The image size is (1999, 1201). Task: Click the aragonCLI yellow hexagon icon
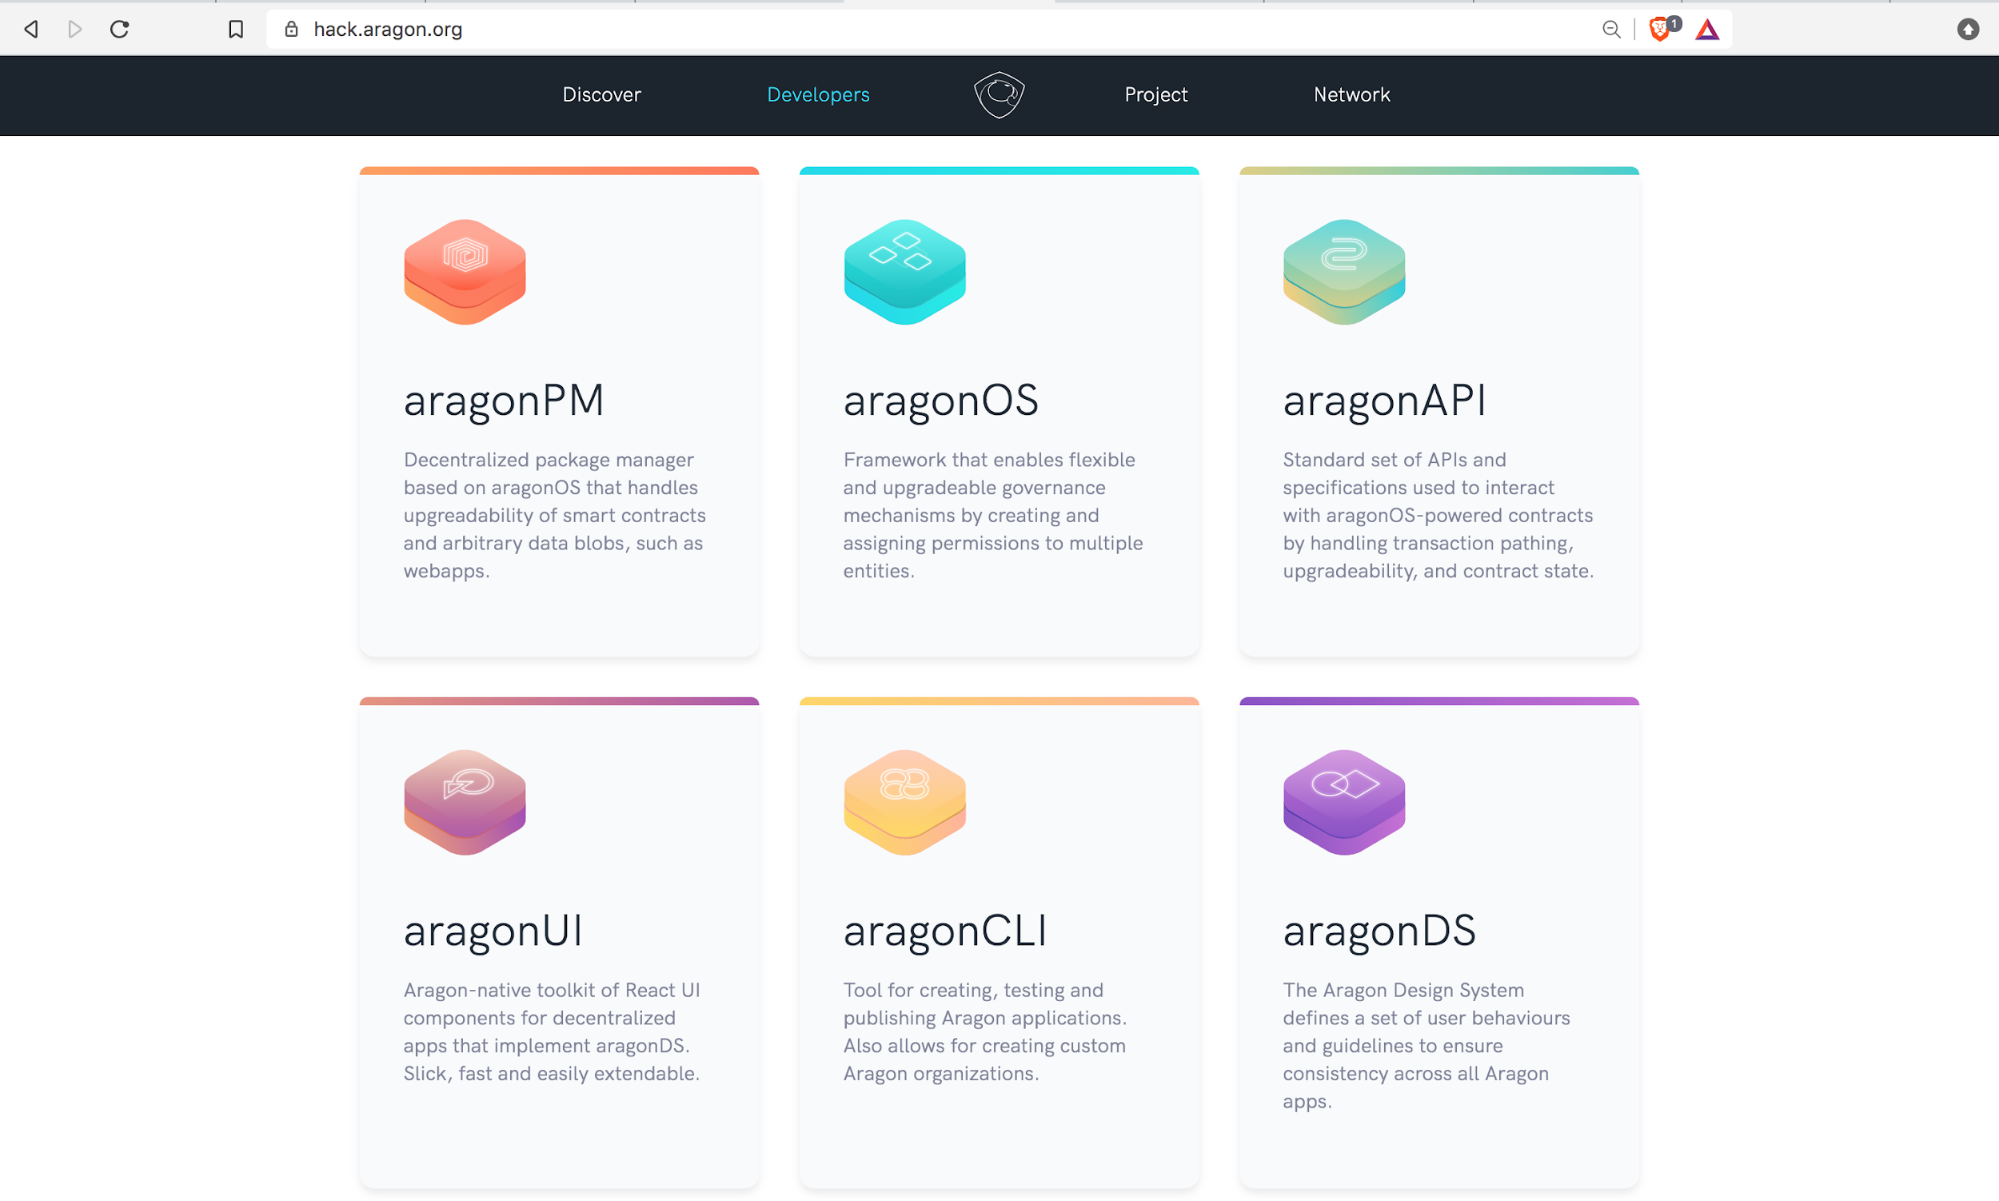coord(905,802)
